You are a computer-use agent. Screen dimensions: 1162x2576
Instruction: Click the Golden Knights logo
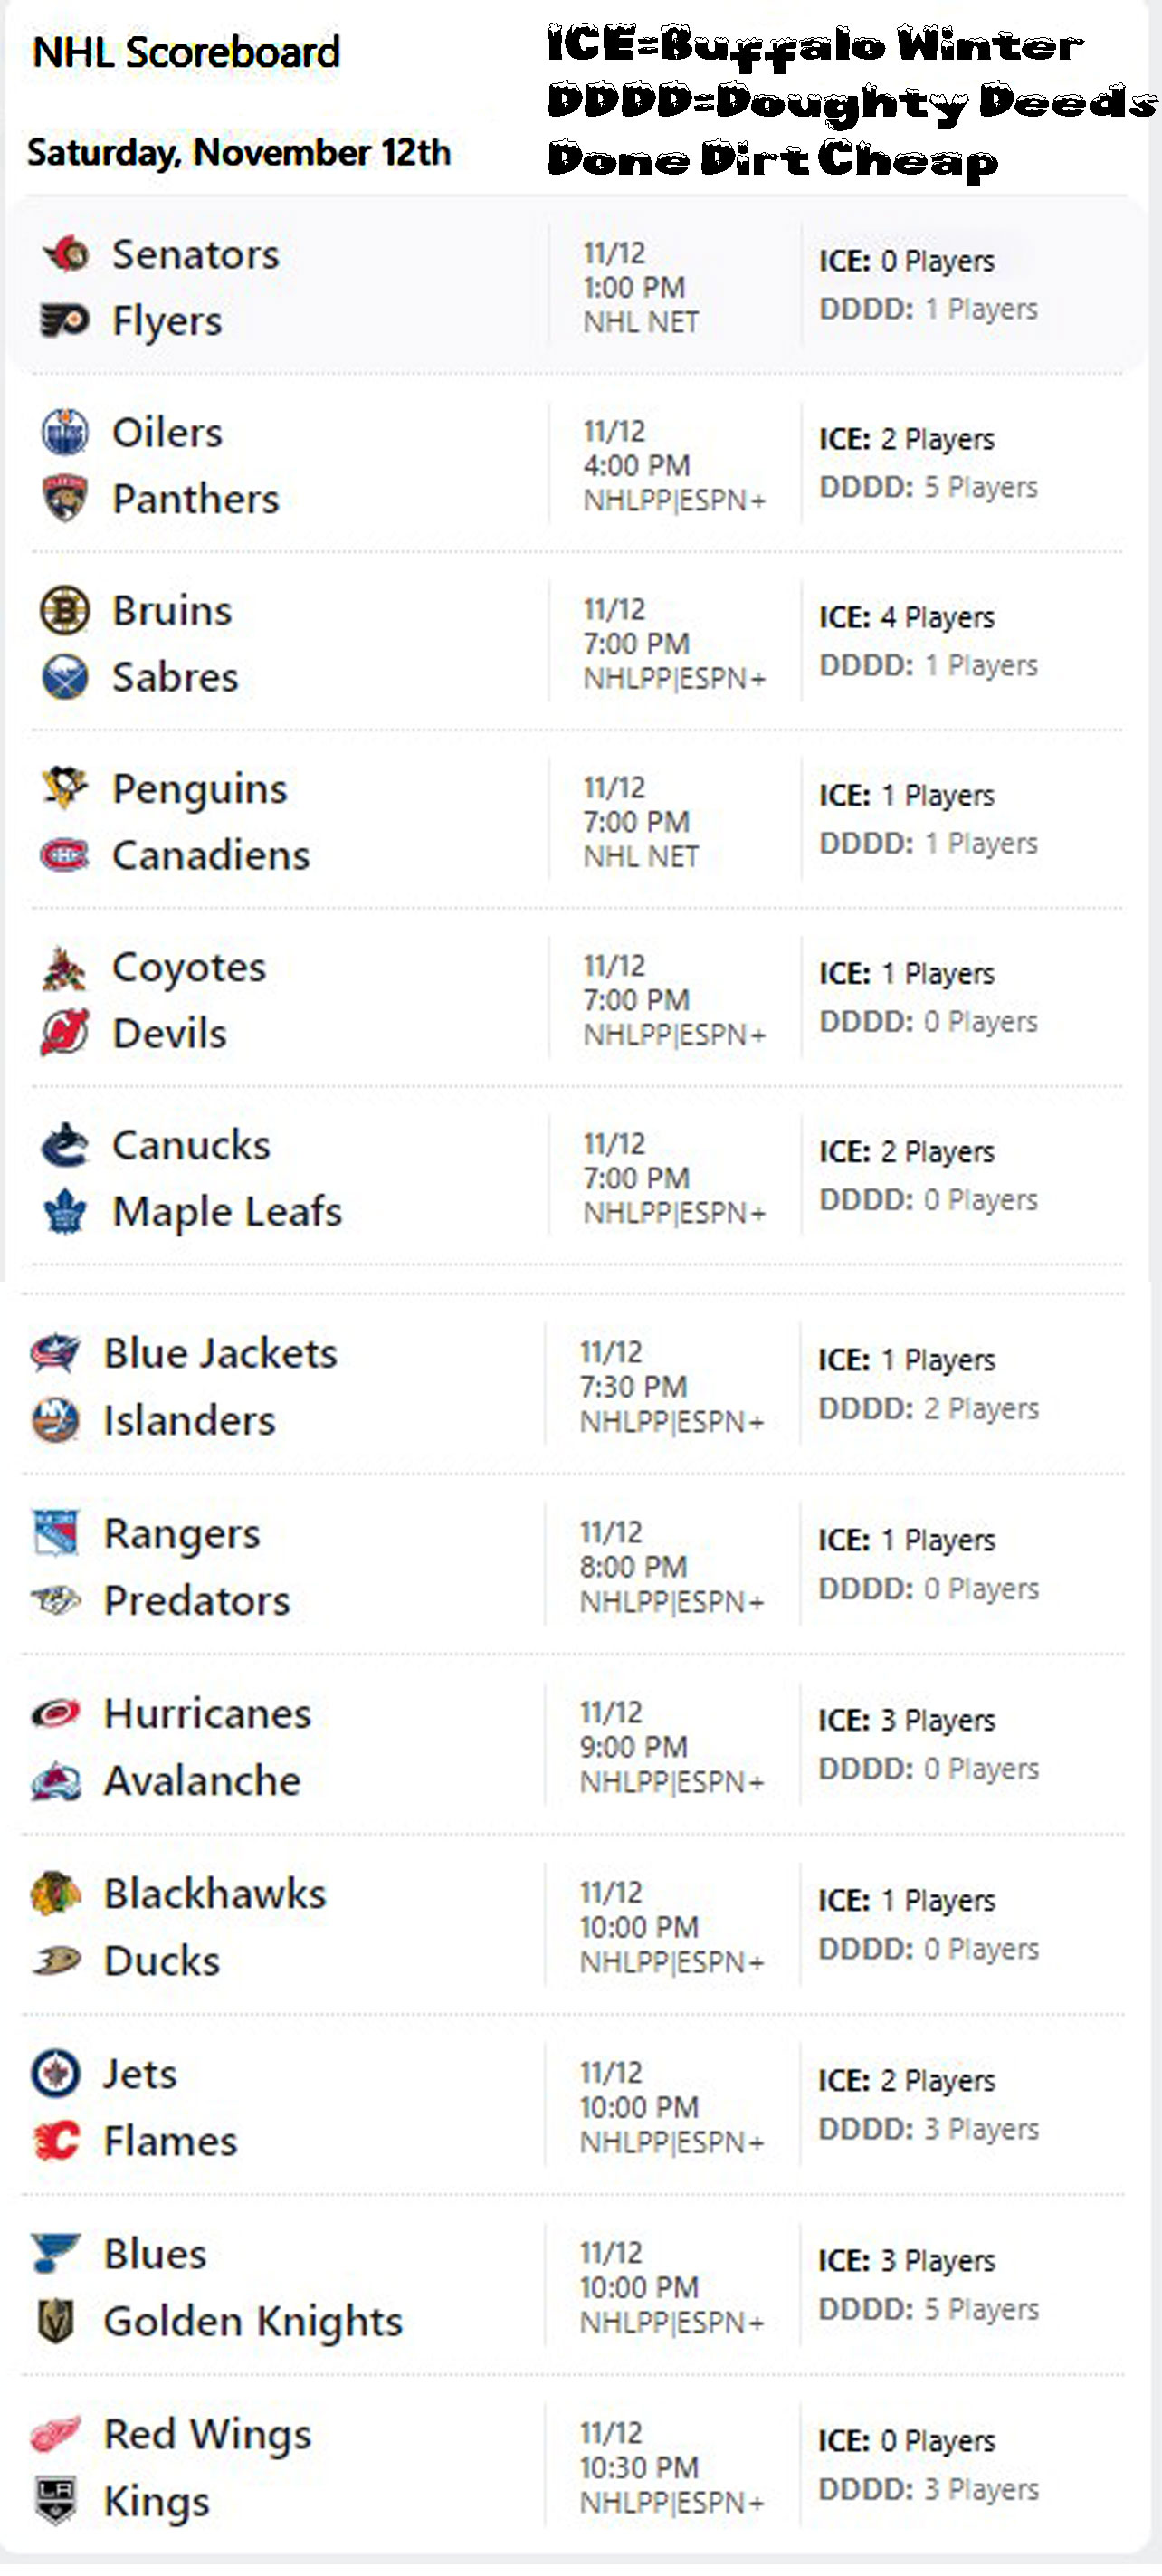click(x=56, y=2321)
